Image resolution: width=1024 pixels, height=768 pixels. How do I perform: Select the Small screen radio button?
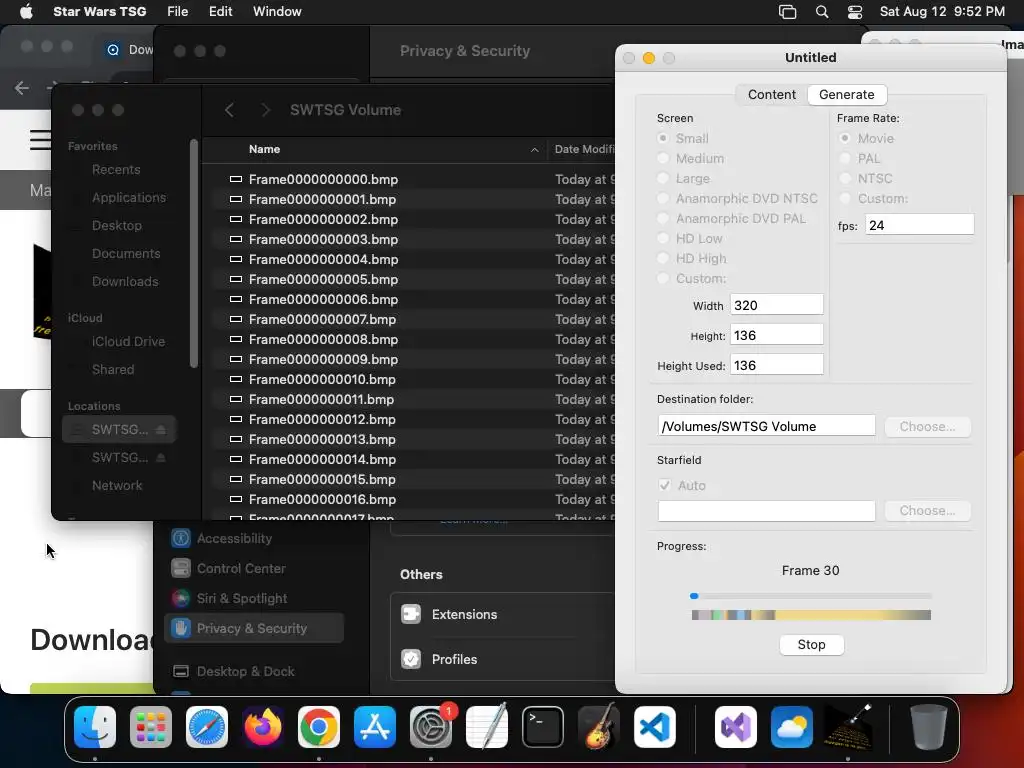[663, 138]
